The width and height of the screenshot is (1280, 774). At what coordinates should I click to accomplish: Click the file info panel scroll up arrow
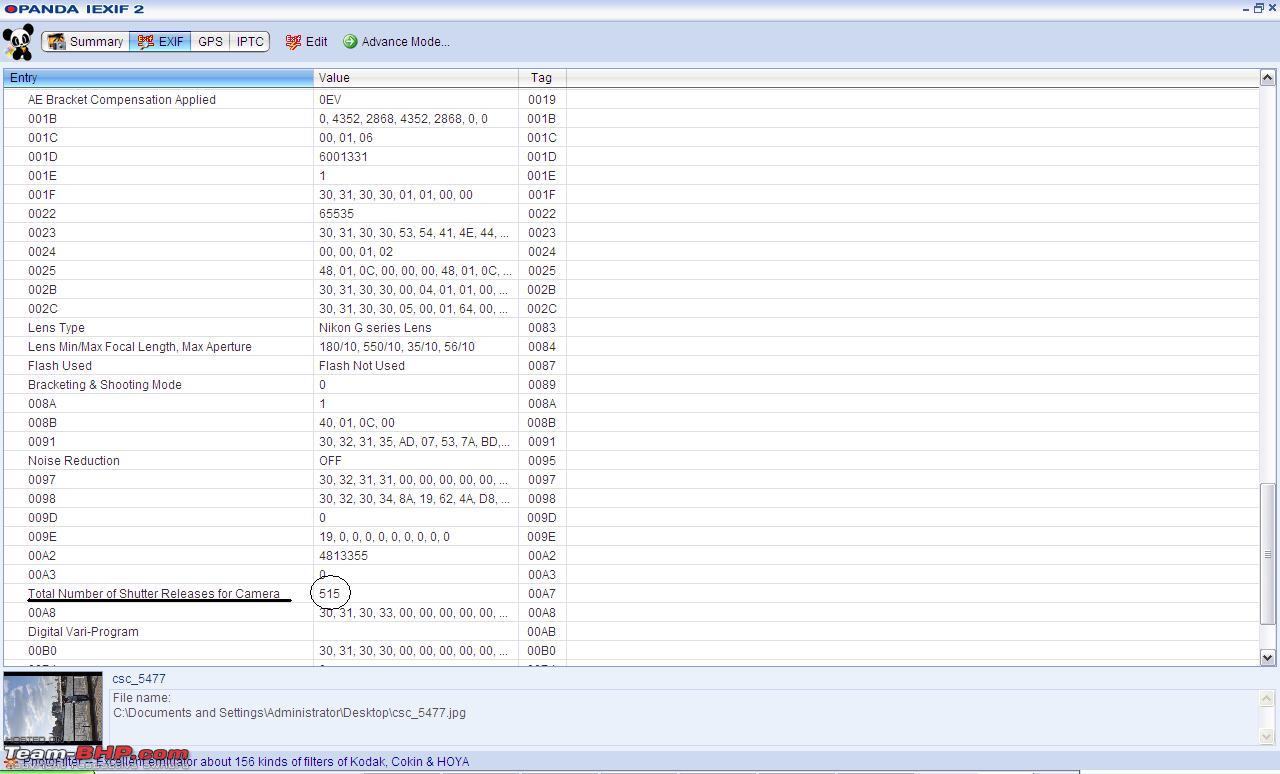coord(1267,698)
